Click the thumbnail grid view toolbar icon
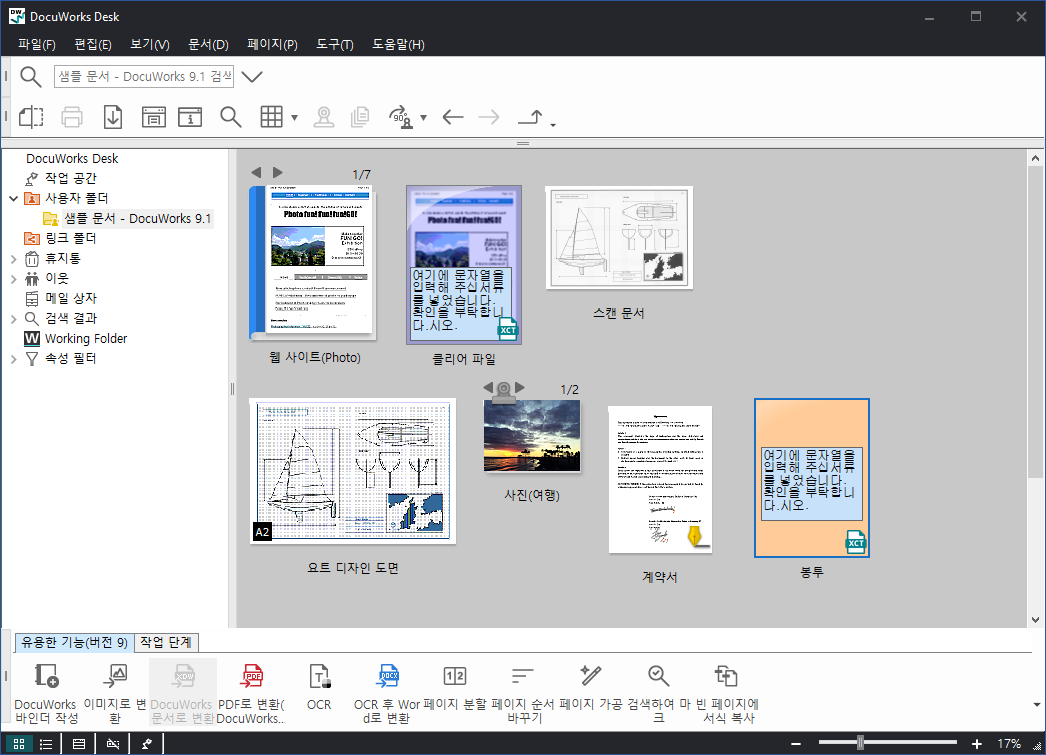 click(x=272, y=117)
